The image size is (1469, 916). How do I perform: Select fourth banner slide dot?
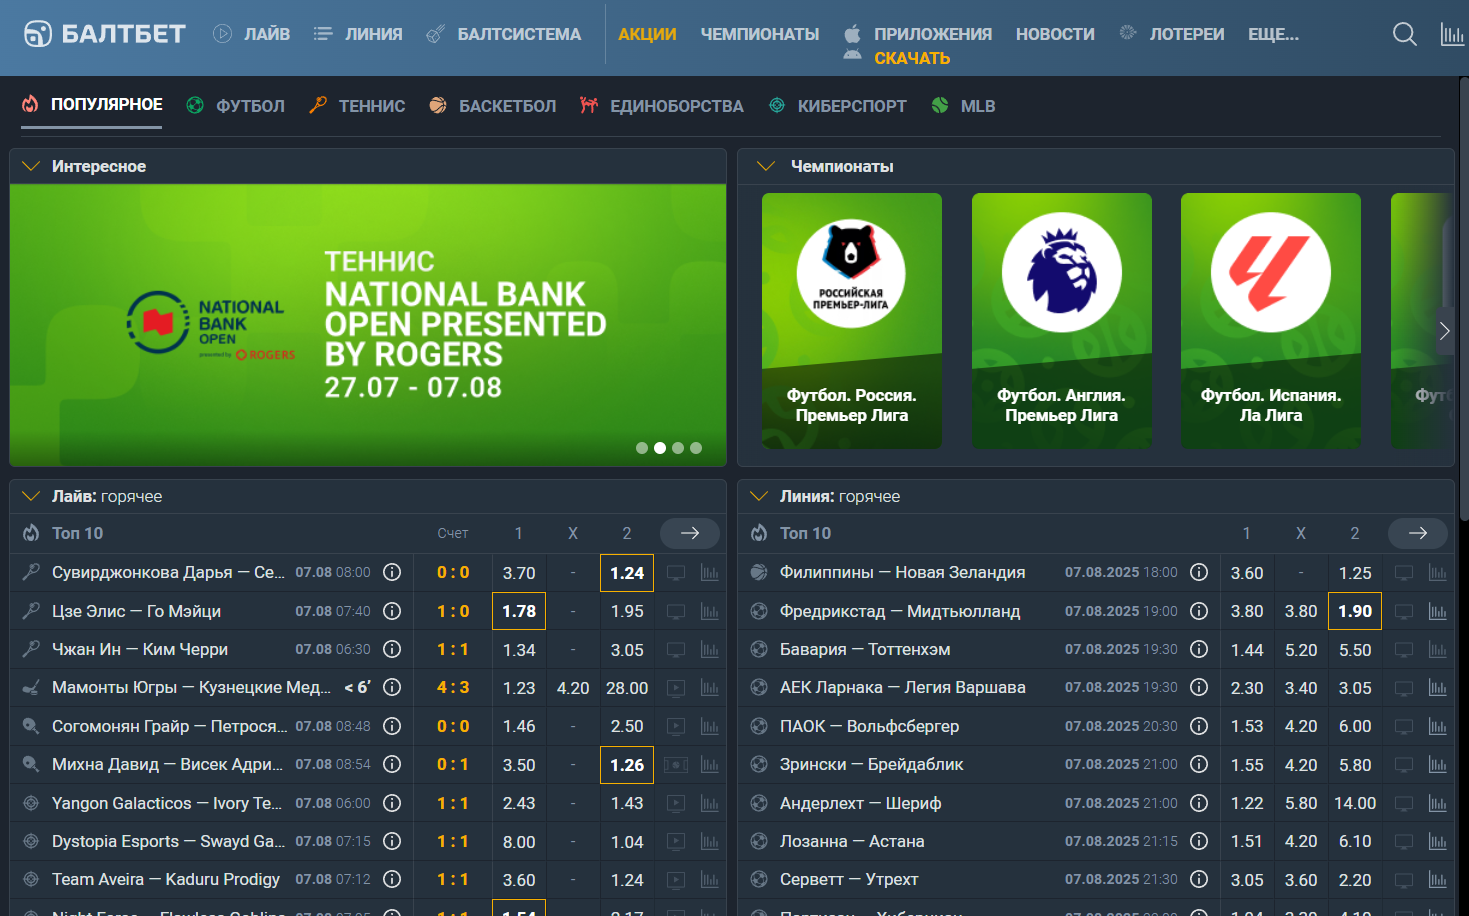click(696, 448)
